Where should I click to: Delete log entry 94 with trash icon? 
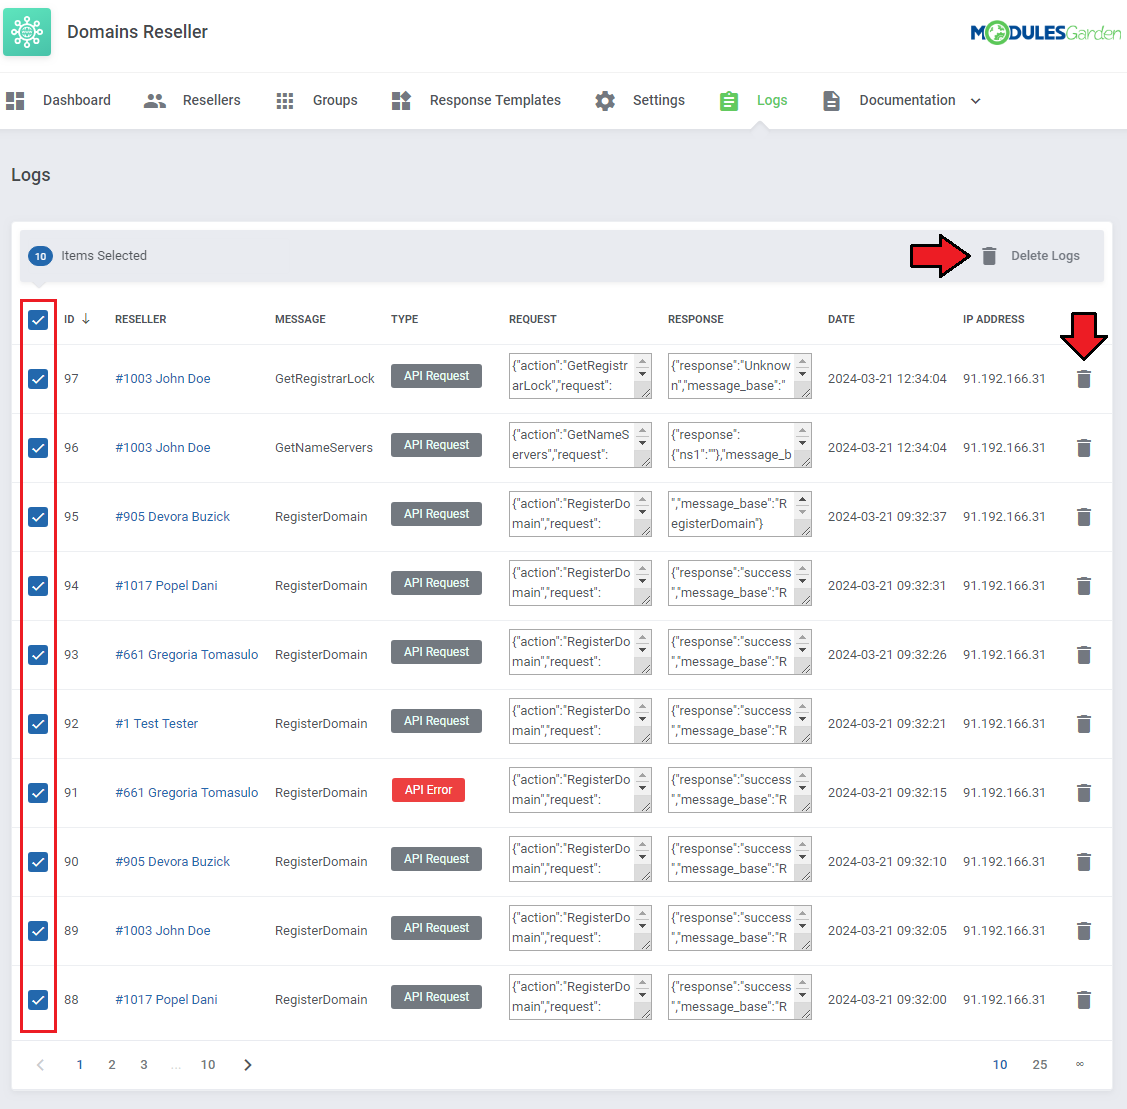coord(1084,586)
